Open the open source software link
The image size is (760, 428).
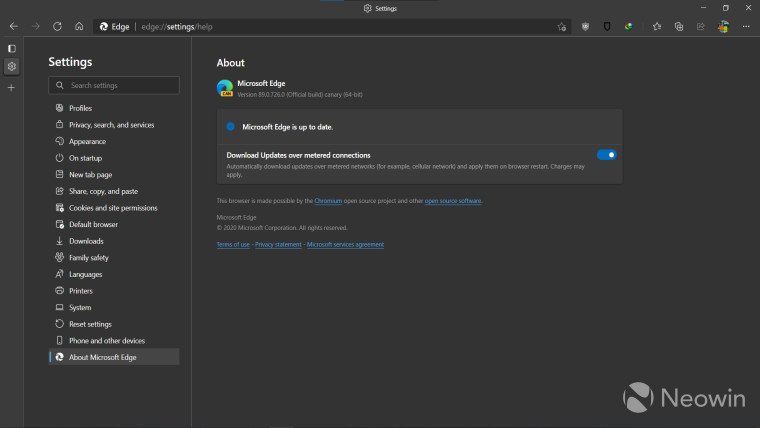(453, 201)
